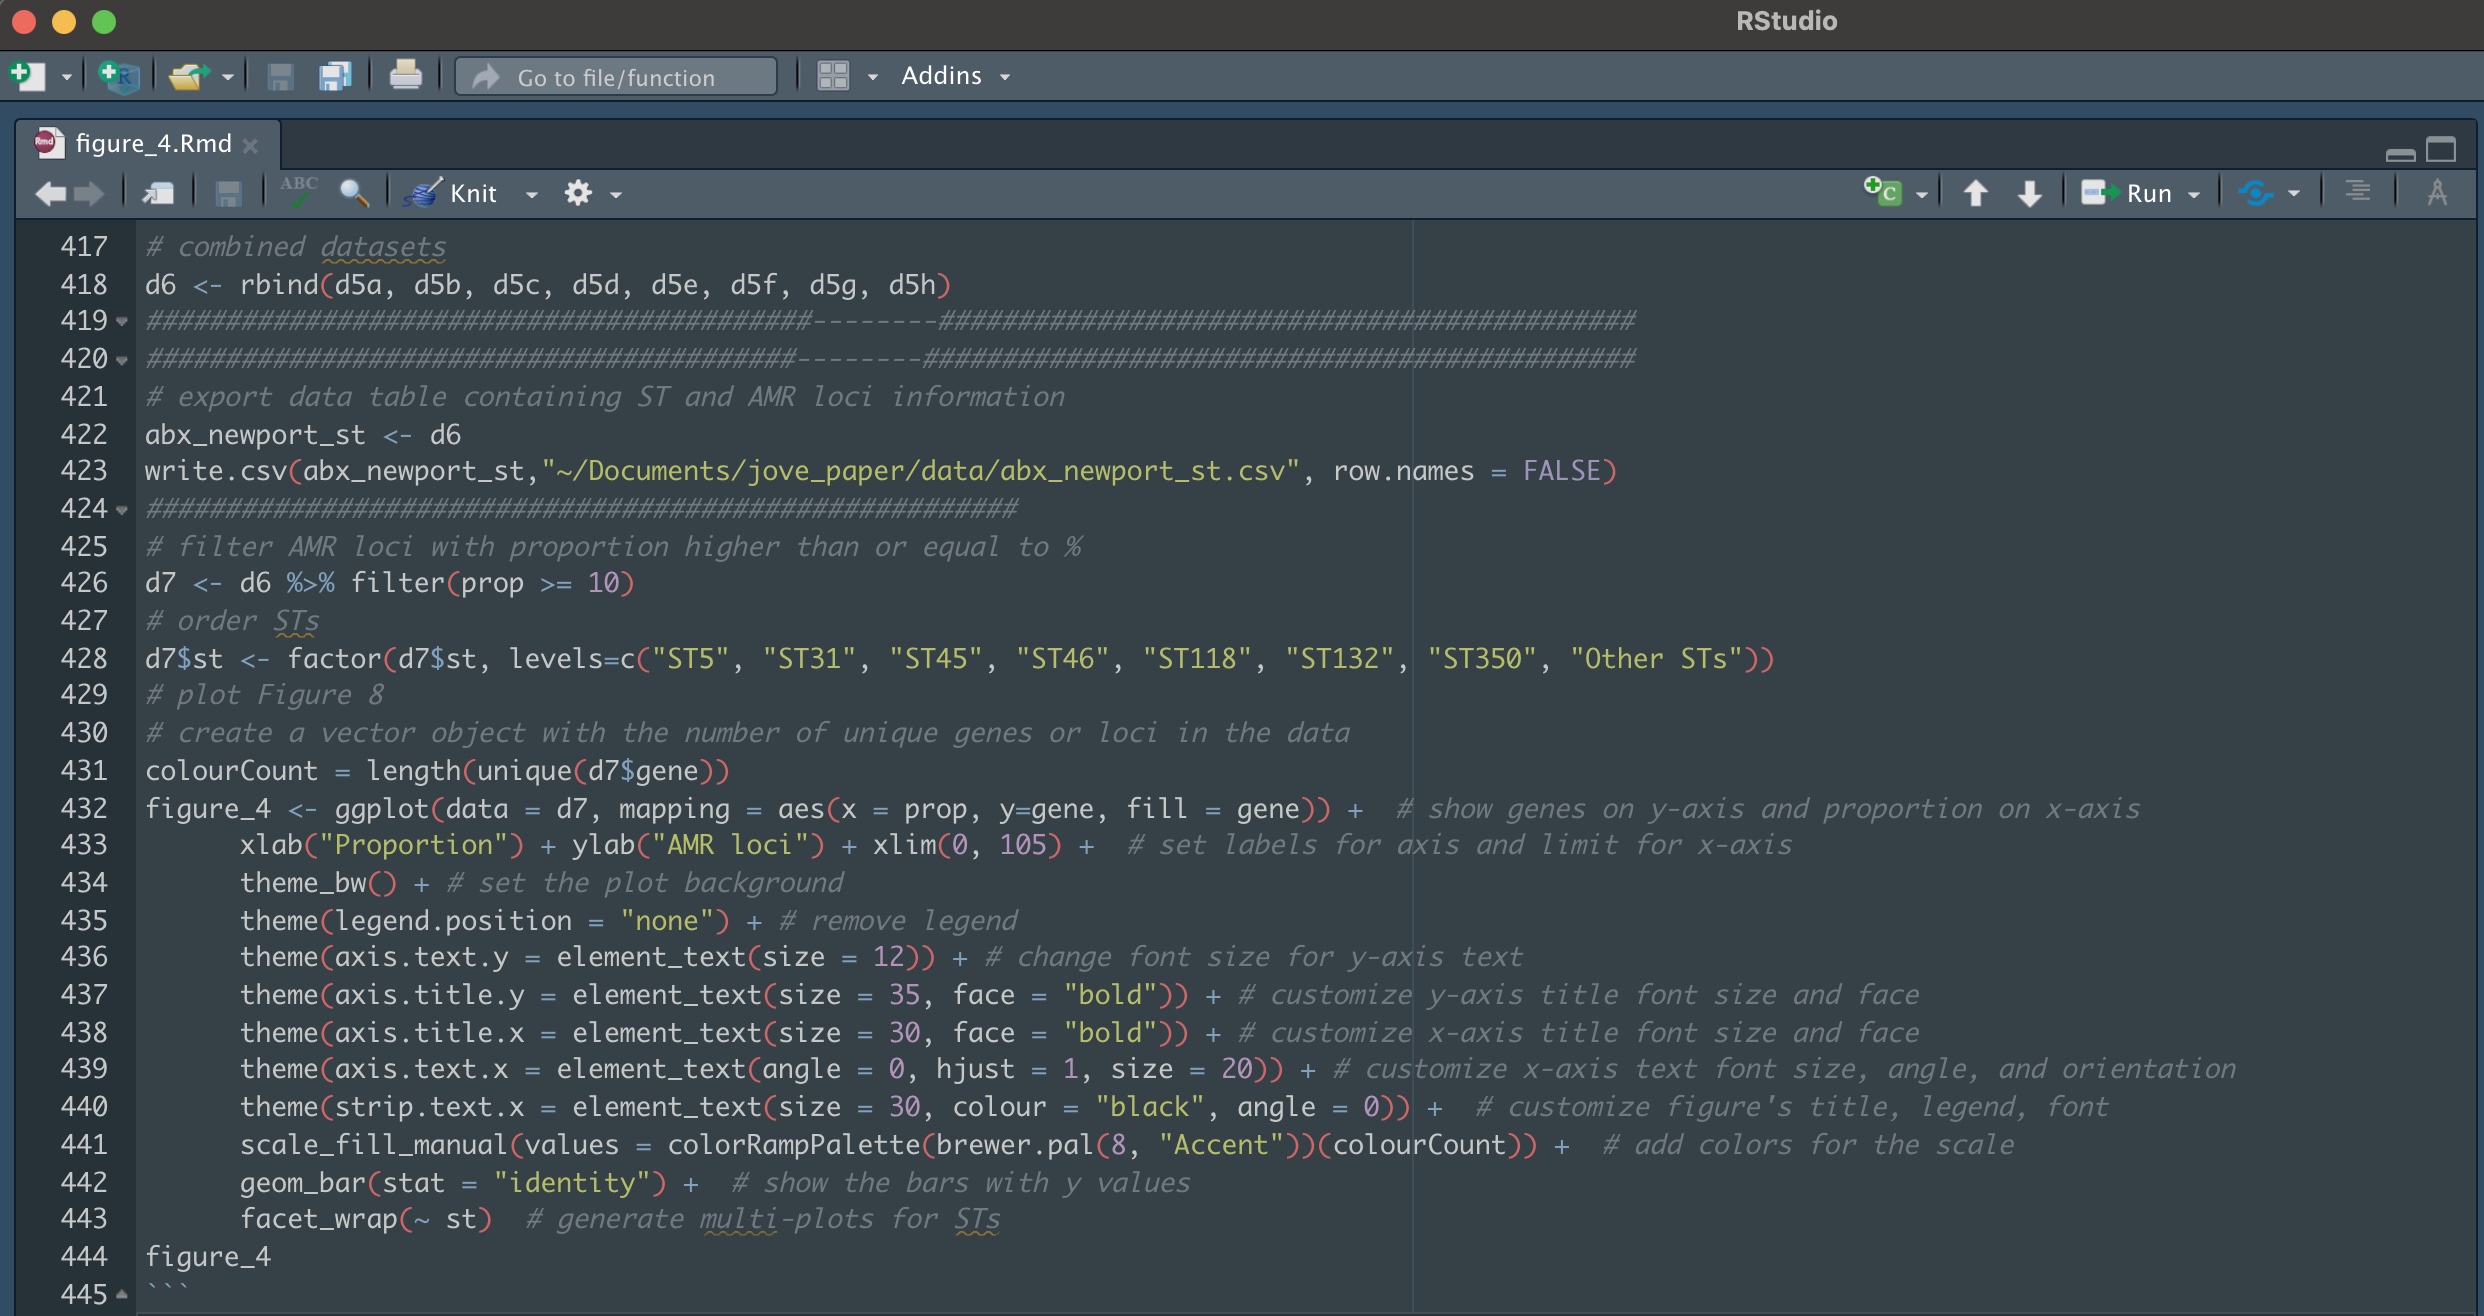The width and height of the screenshot is (2484, 1316).
Task: Click the Open File folder icon
Action: 187,76
